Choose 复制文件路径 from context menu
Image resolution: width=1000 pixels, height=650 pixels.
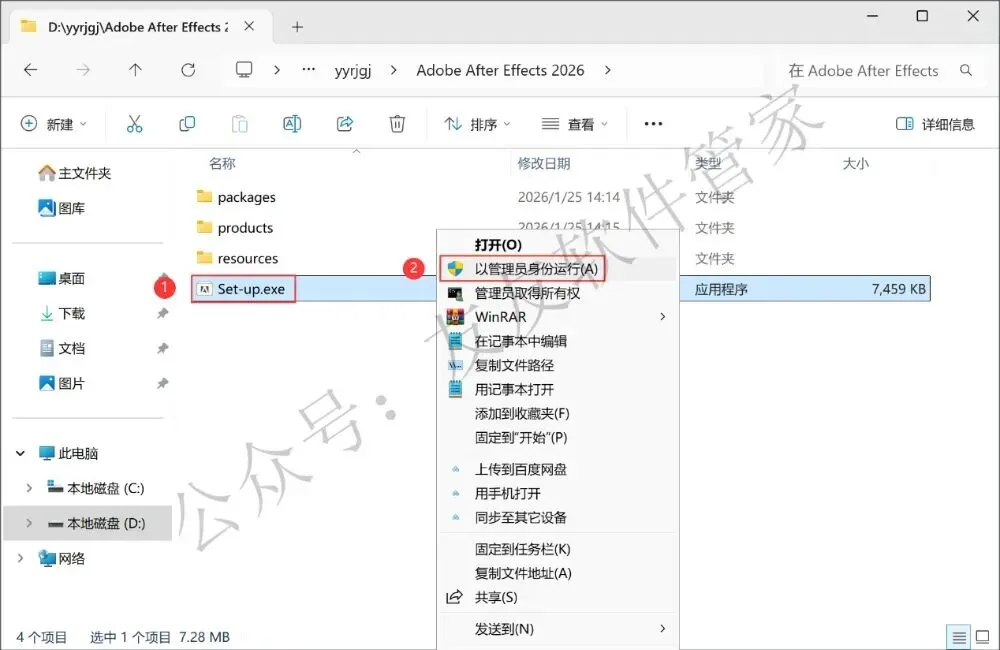pyautogui.click(x=557, y=365)
